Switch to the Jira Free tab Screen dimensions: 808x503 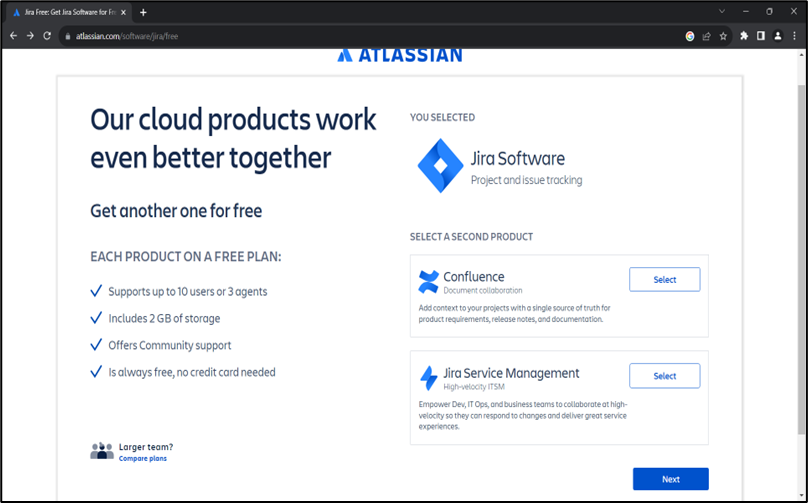click(x=67, y=12)
